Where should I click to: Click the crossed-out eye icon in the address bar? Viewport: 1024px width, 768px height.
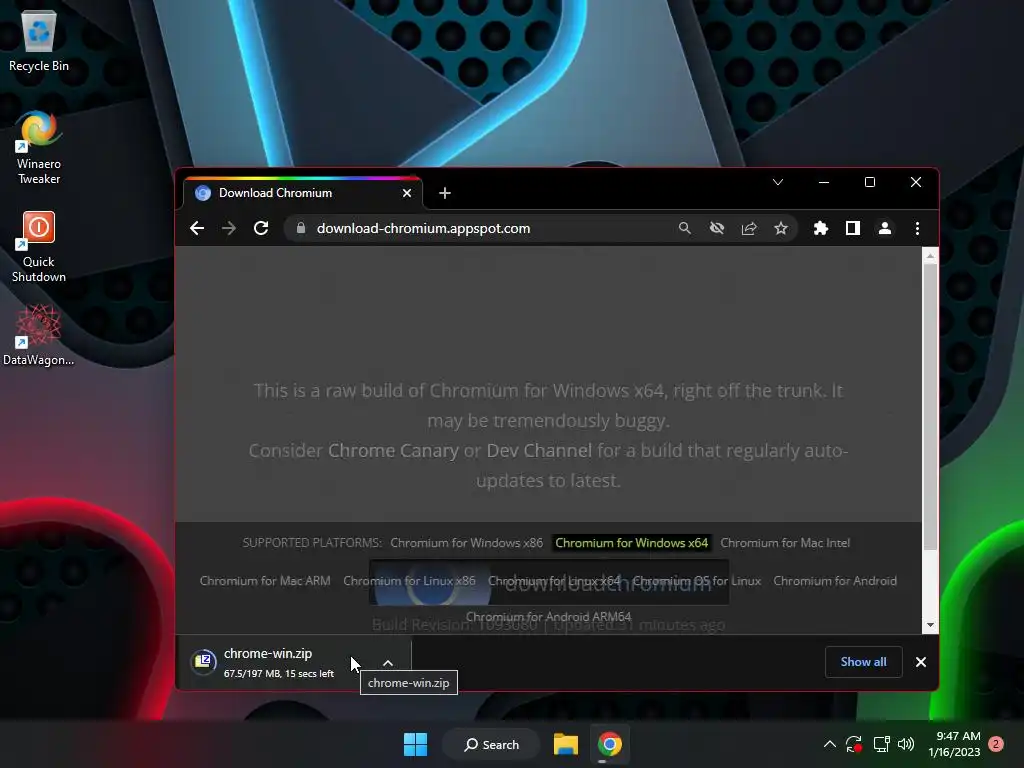pyautogui.click(x=716, y=228)
